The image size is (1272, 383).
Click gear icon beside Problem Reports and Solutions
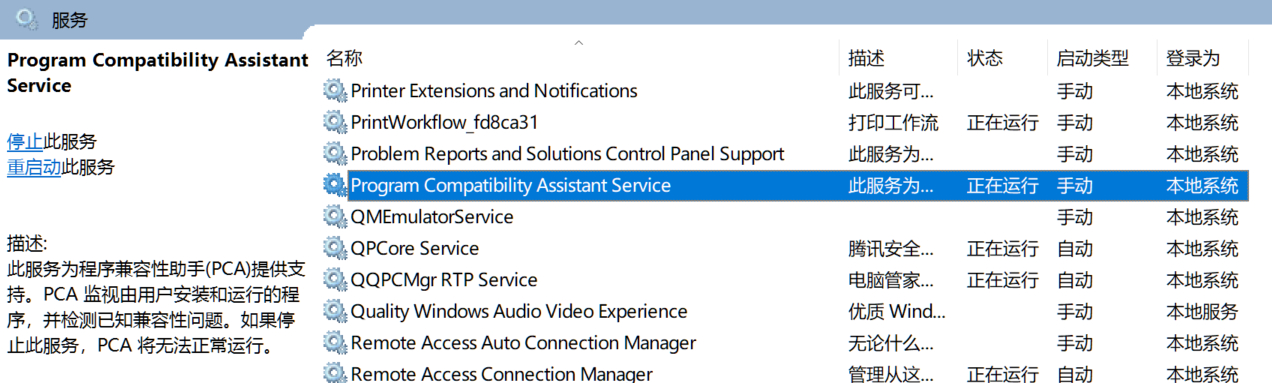[334, 154]
